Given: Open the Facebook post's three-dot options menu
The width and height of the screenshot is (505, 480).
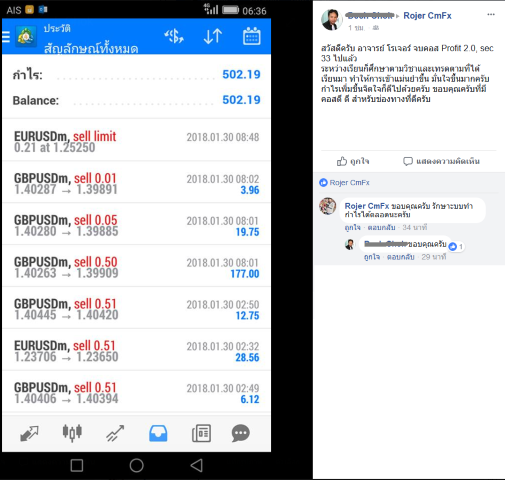Looking at the screenshot, I should [x=491, y=15].
